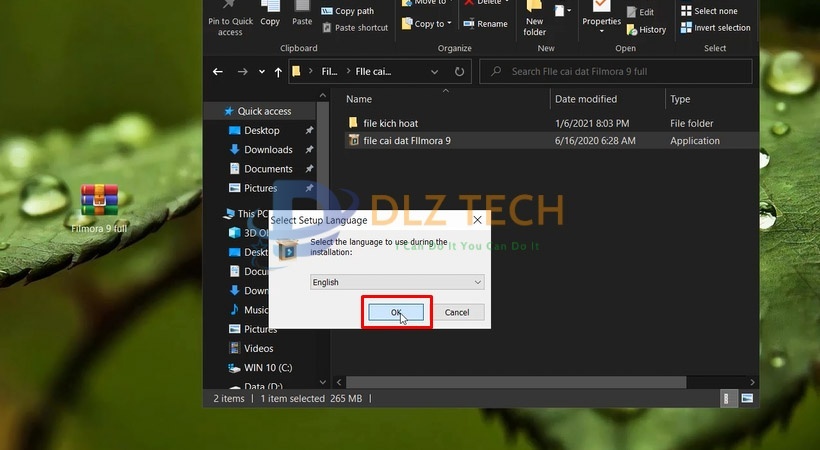Go up one folder level
The width and height of the screenshot is (820, 450).
point(278,72)
